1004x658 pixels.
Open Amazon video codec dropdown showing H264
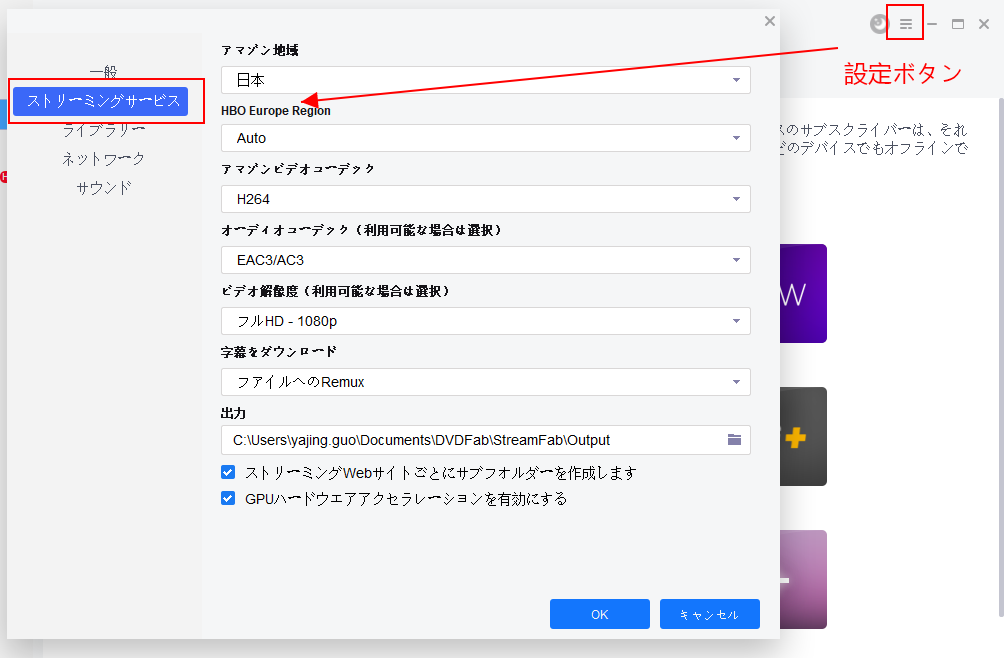pos(486,199)
